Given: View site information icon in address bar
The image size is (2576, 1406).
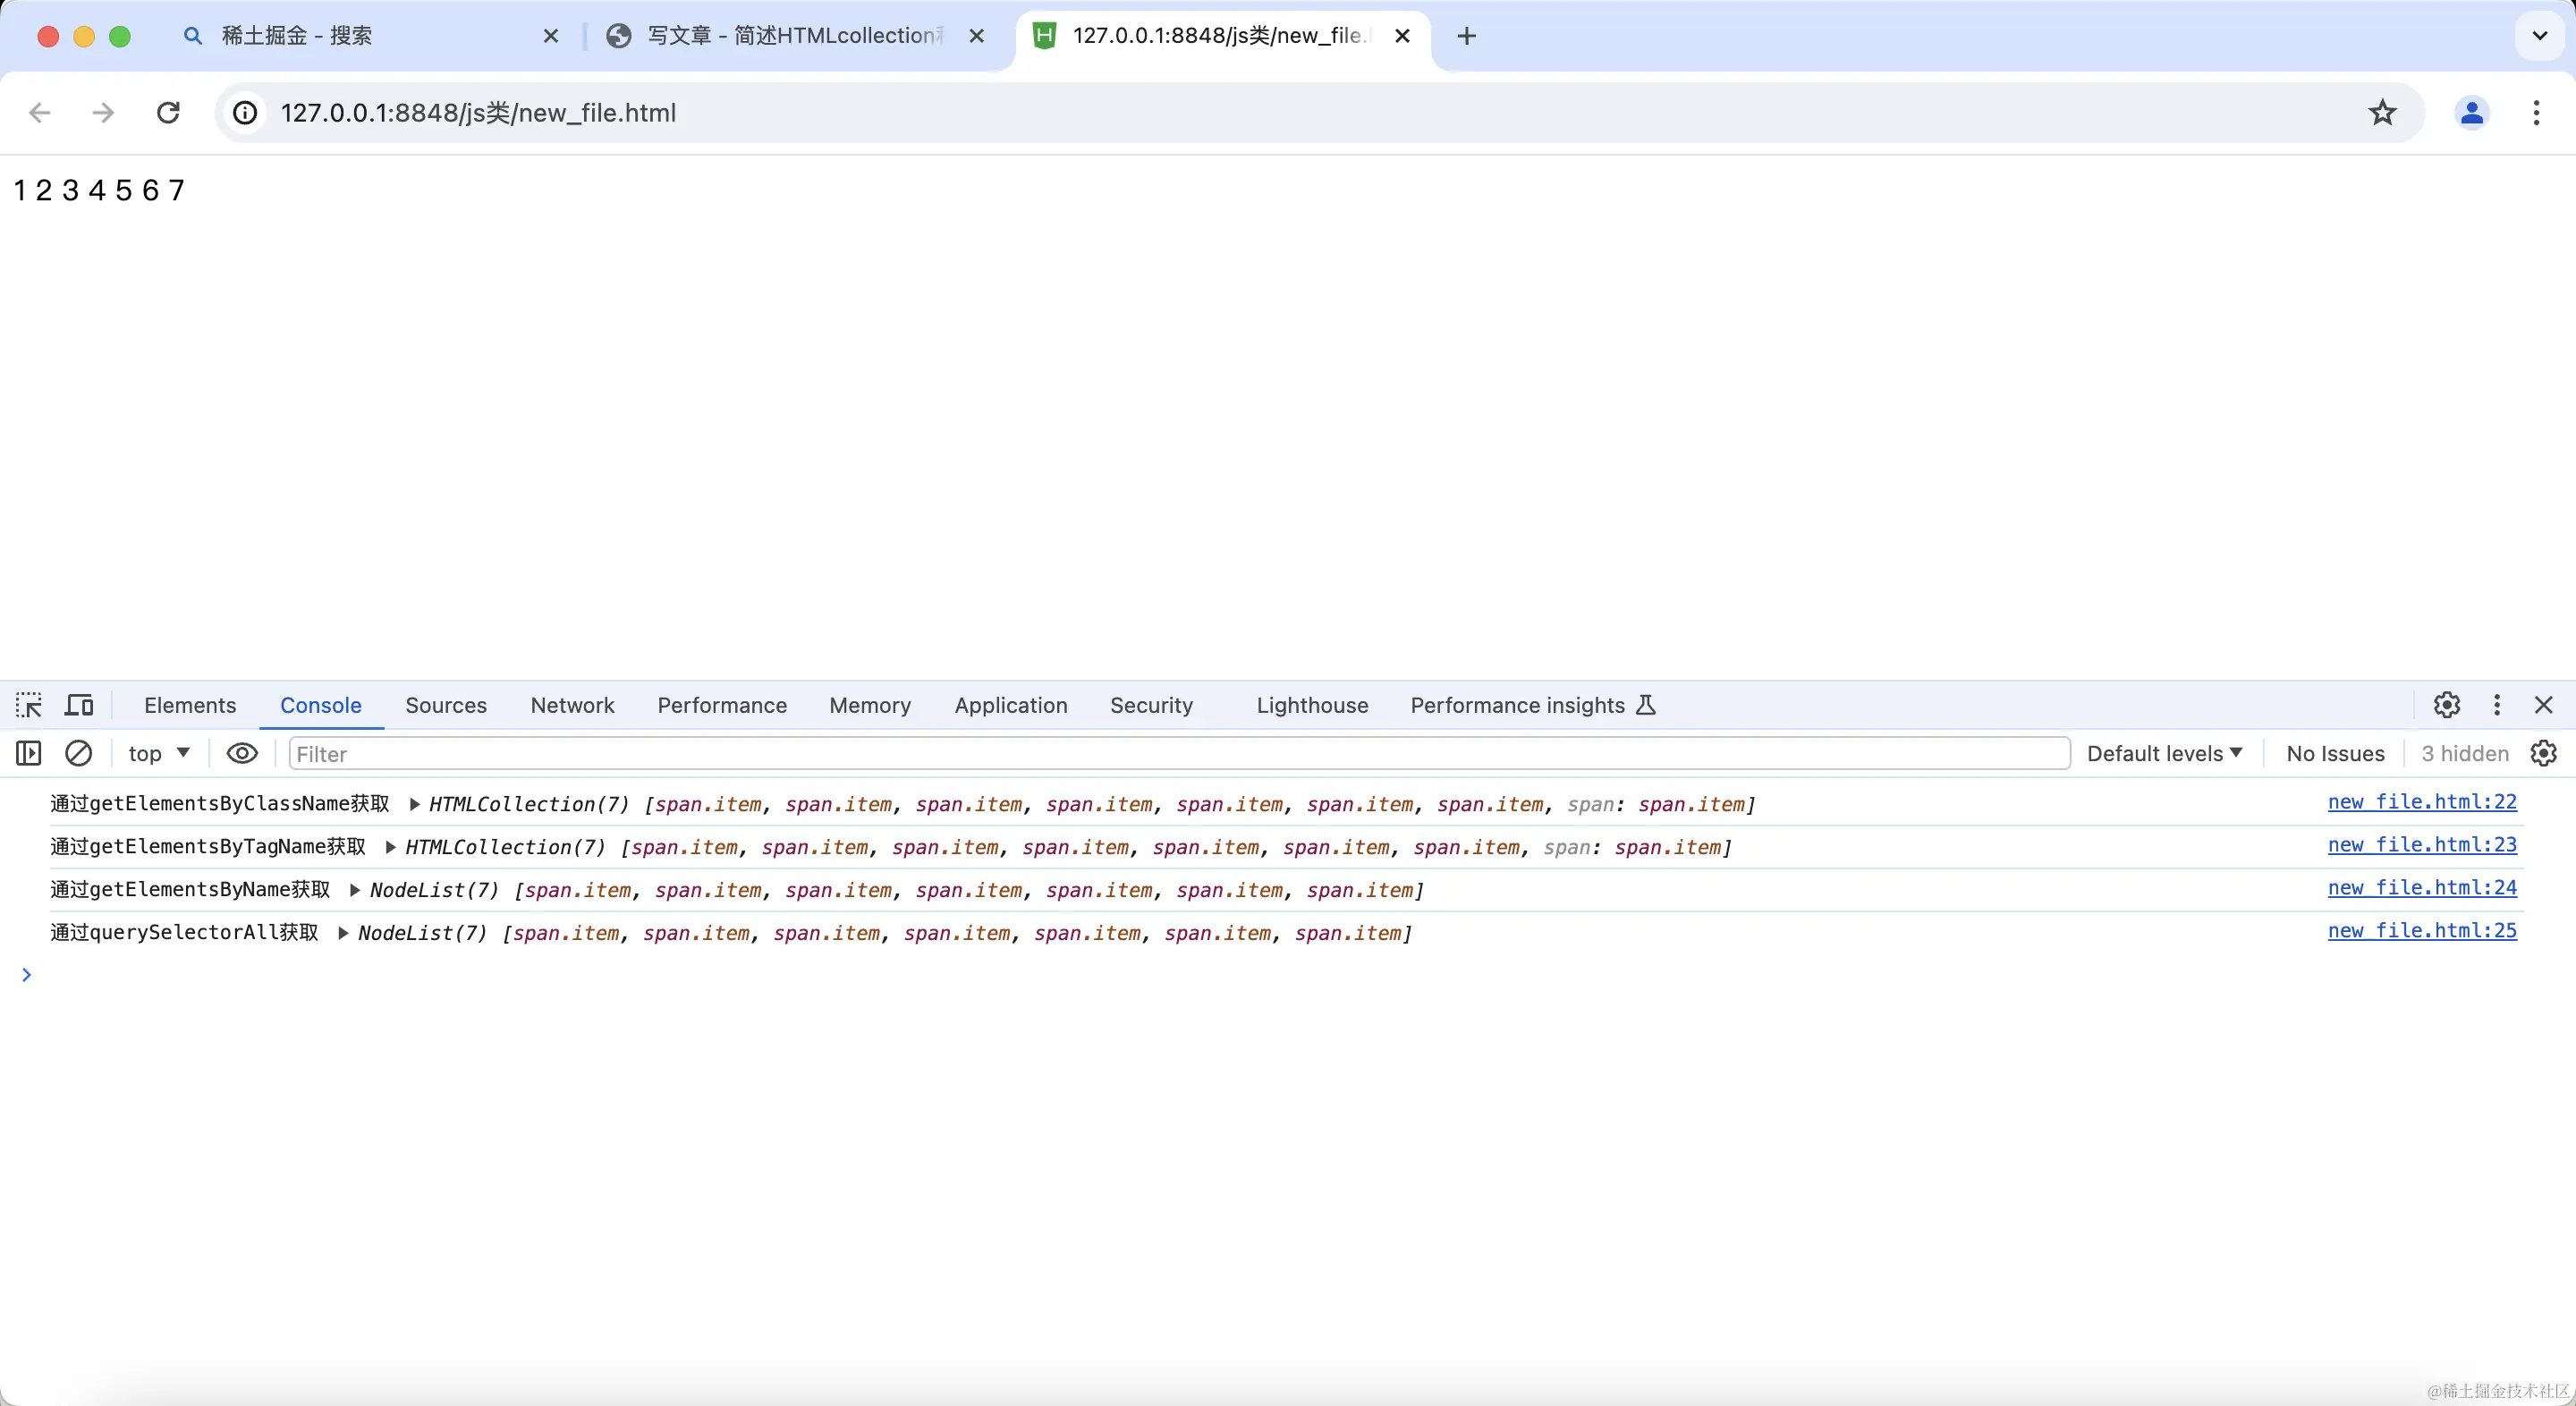Looking at the screenshot, I should point(245,113).
